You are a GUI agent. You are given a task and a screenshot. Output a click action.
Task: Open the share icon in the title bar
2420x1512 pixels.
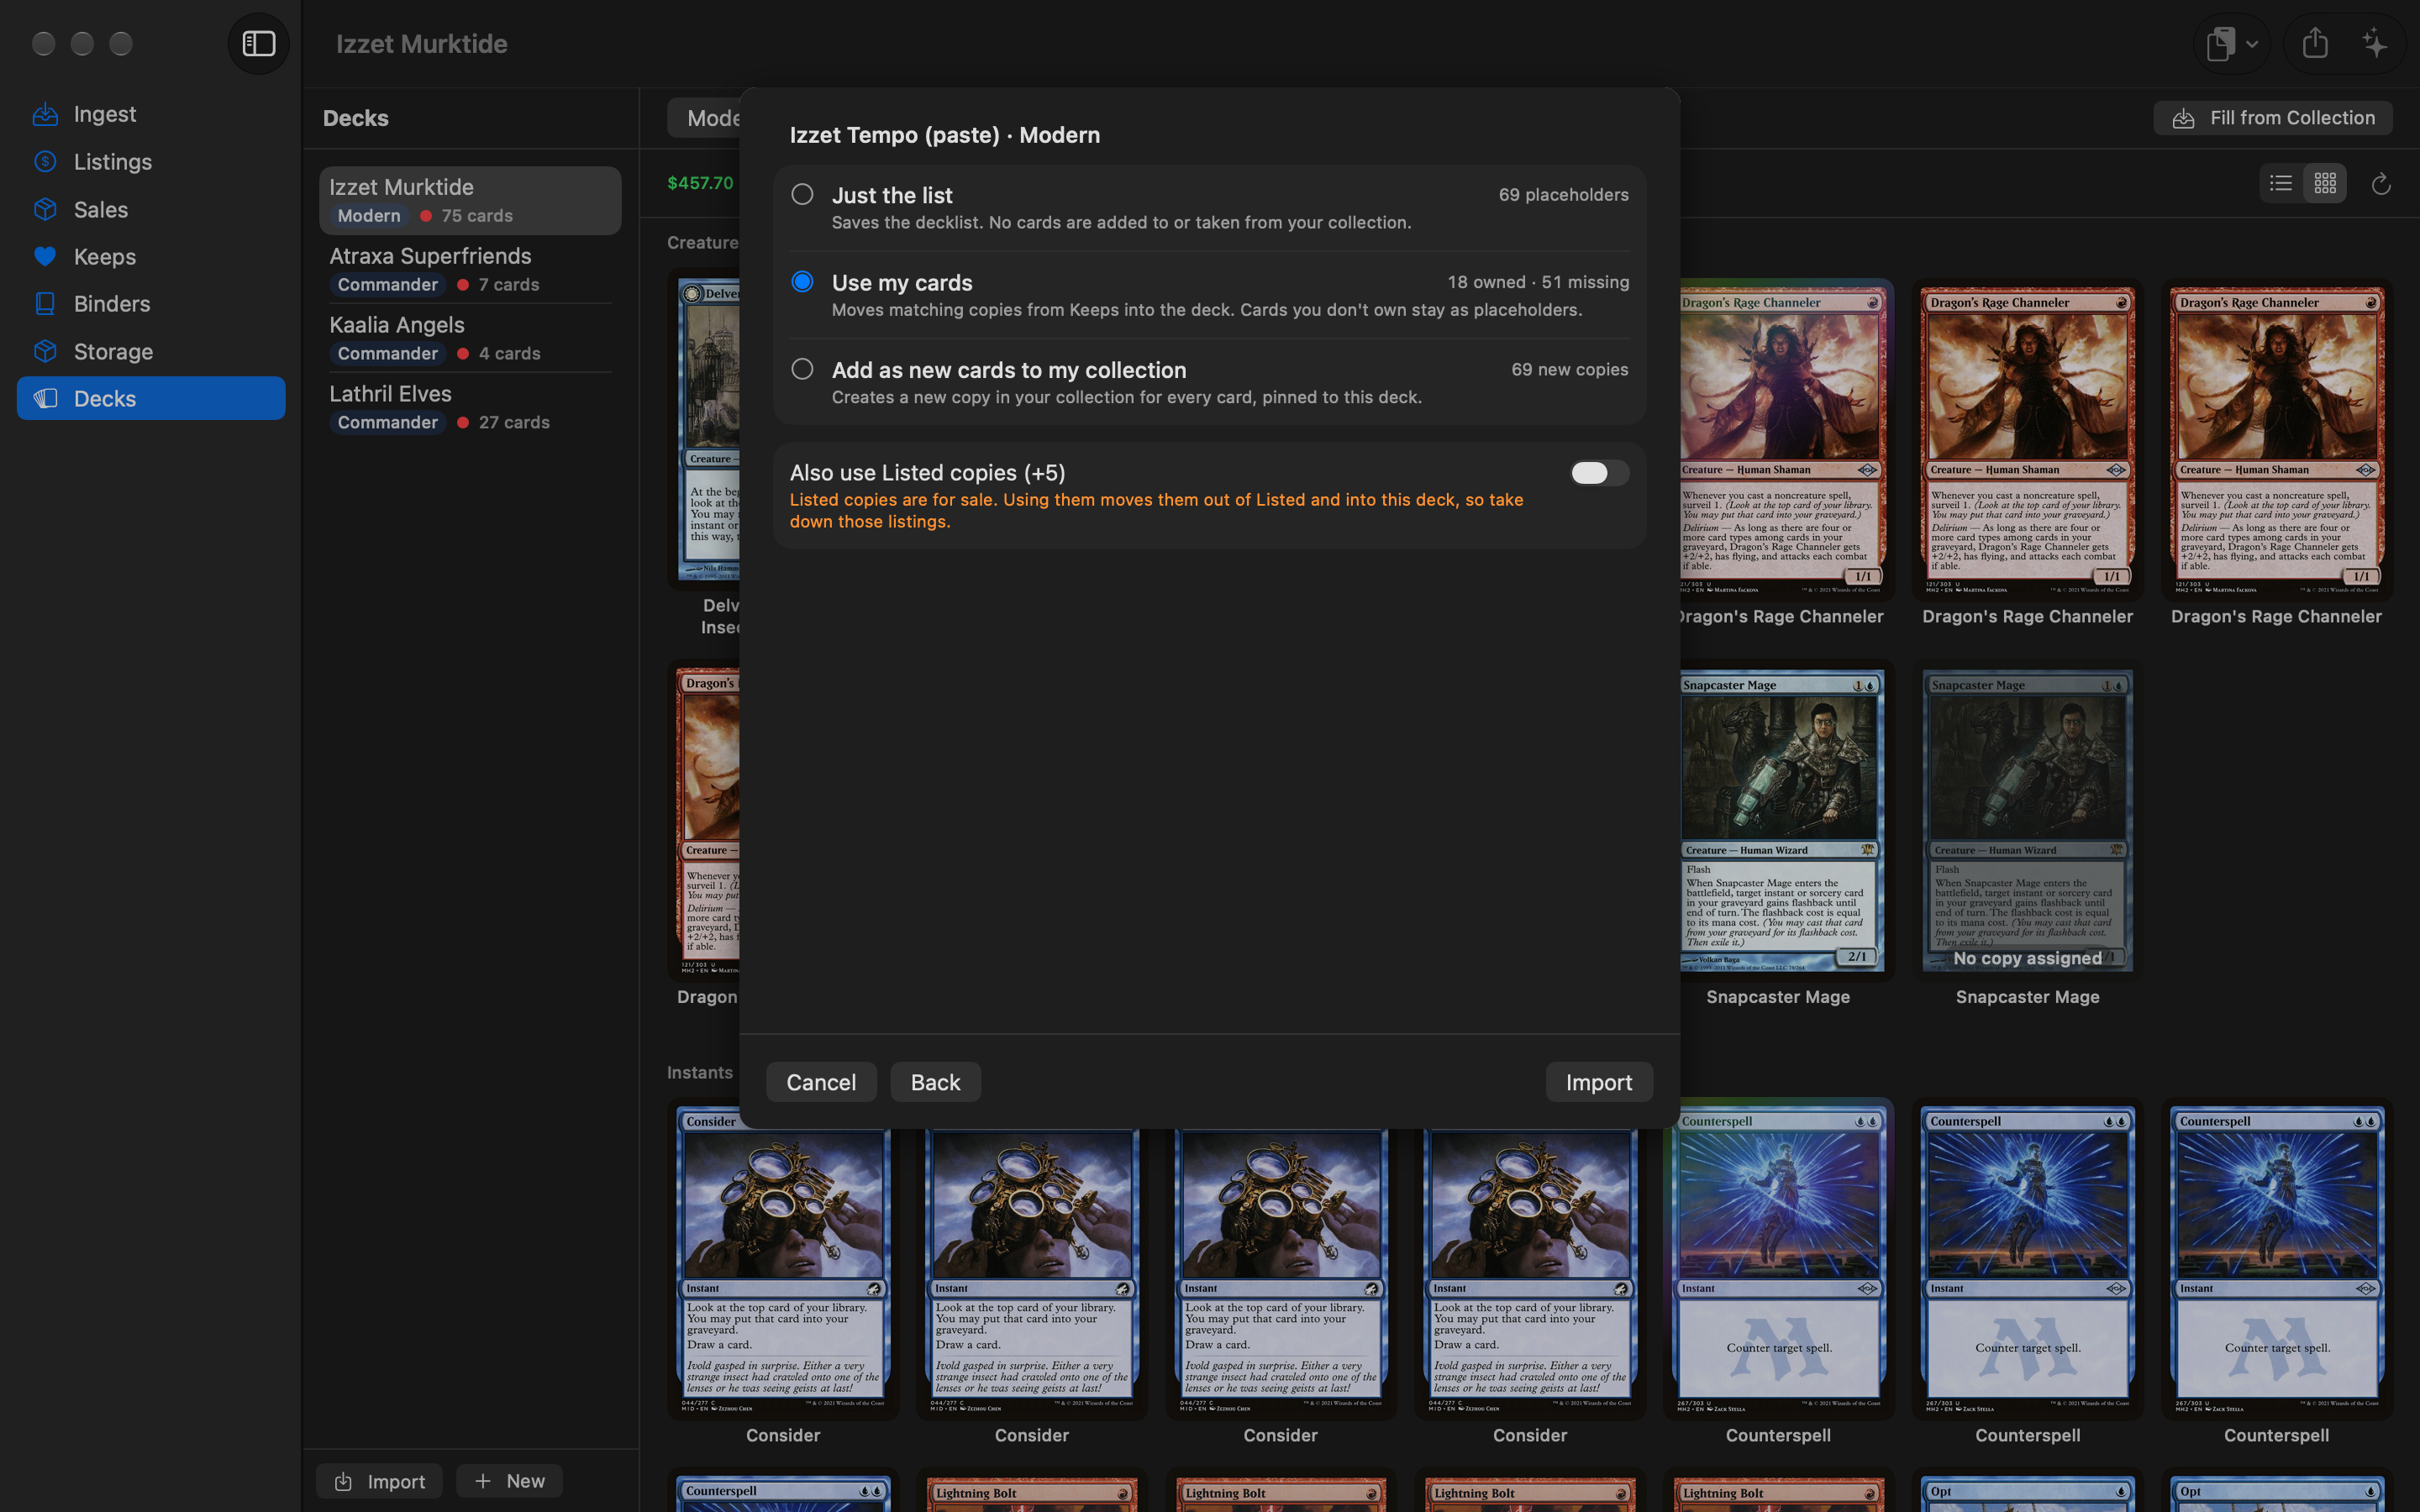(2315, 43)
